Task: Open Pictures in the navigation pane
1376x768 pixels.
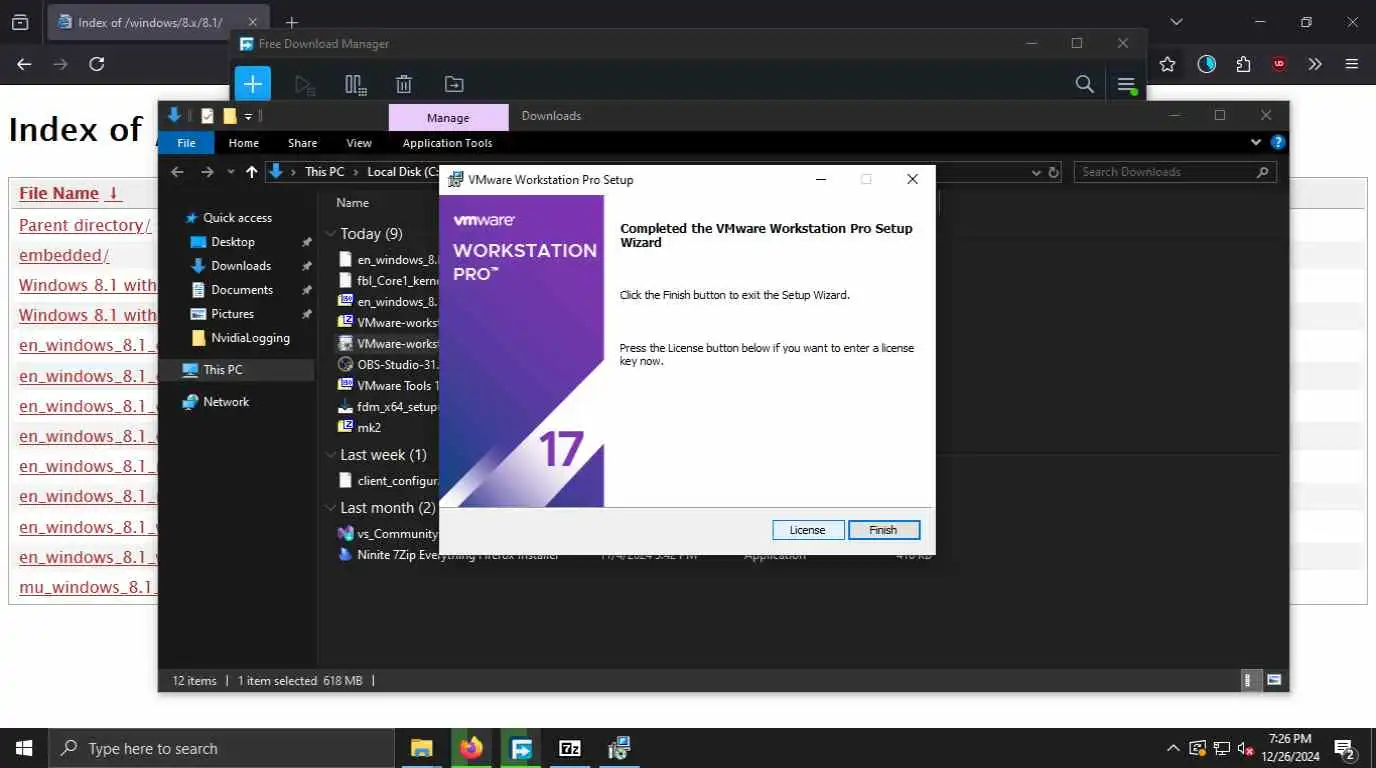Action: pyautogui.click(x=232, y=314)
